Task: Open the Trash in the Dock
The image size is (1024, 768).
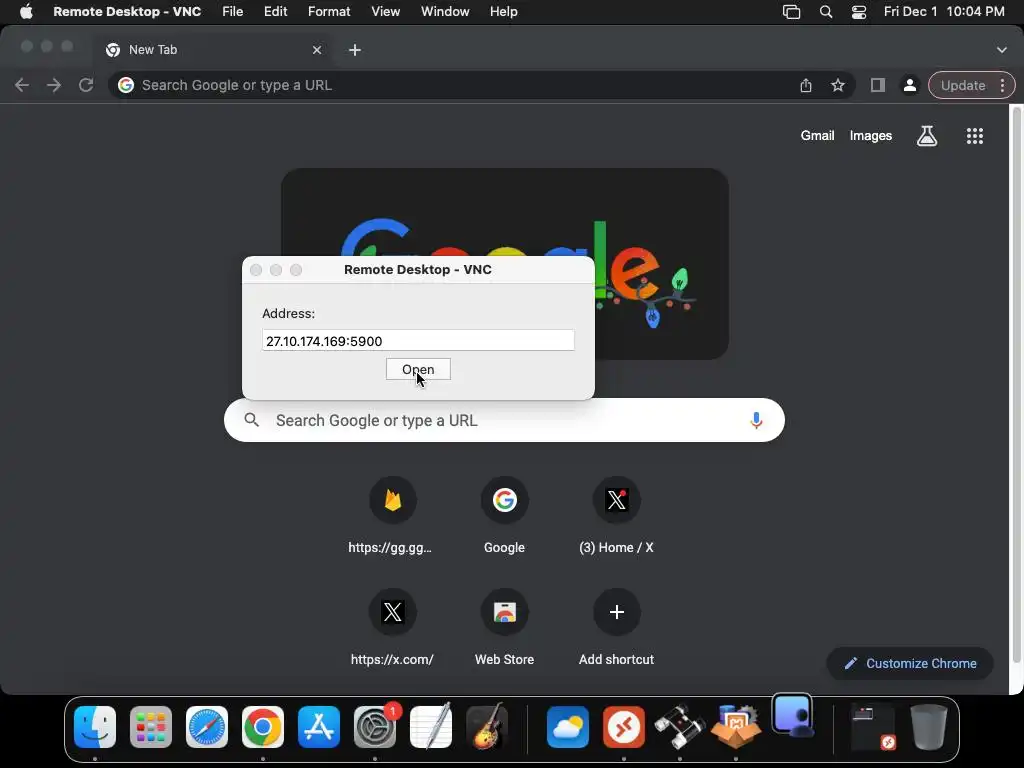Action: pos(929,727)
